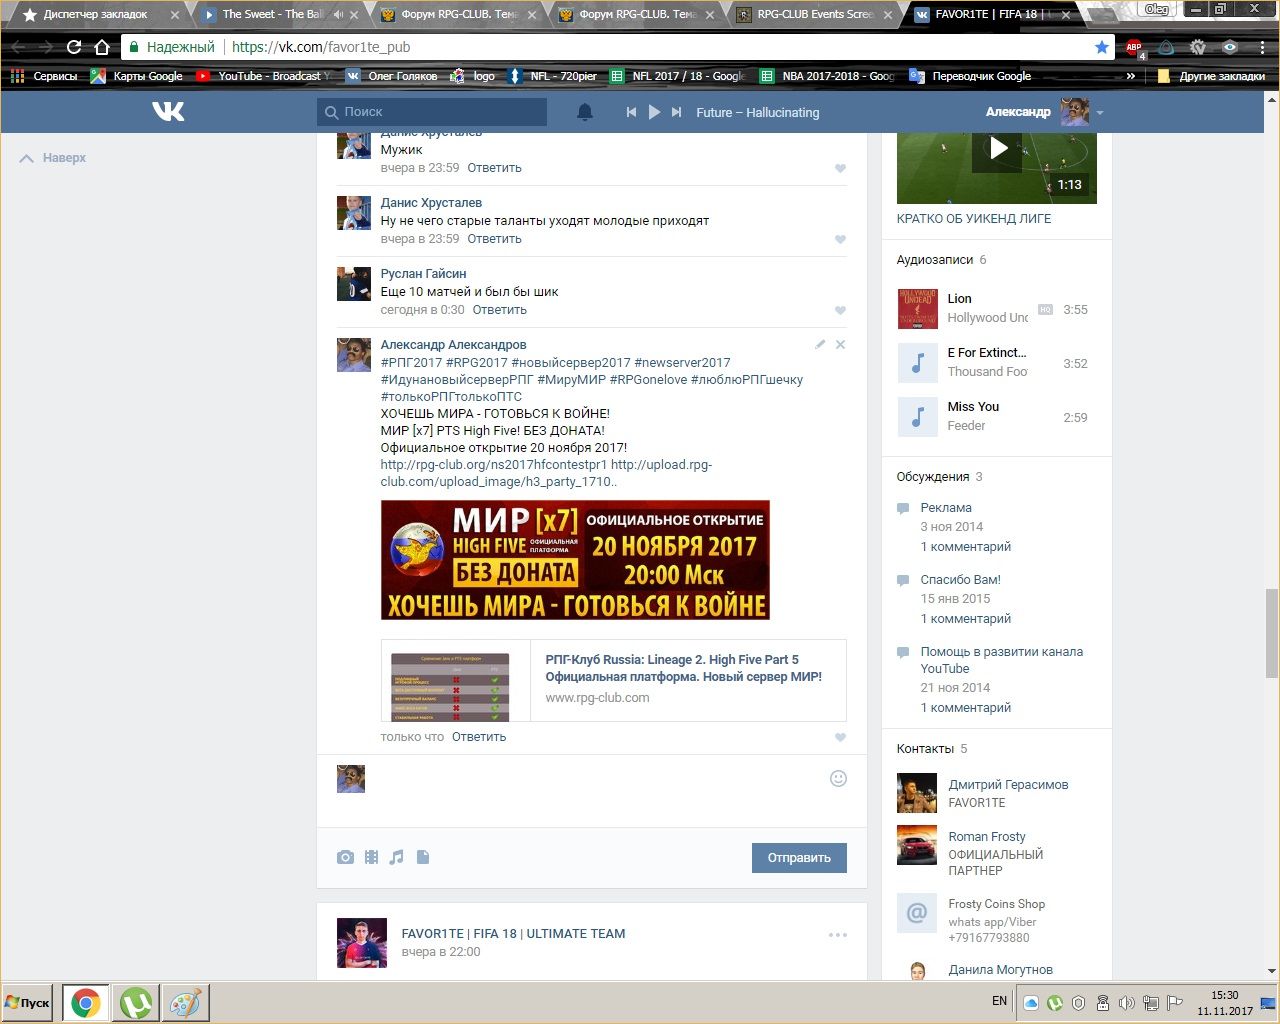Open the YouTube - Broadcast bookmark
The image size is (1280, 1024).
[x=264, y=76]
